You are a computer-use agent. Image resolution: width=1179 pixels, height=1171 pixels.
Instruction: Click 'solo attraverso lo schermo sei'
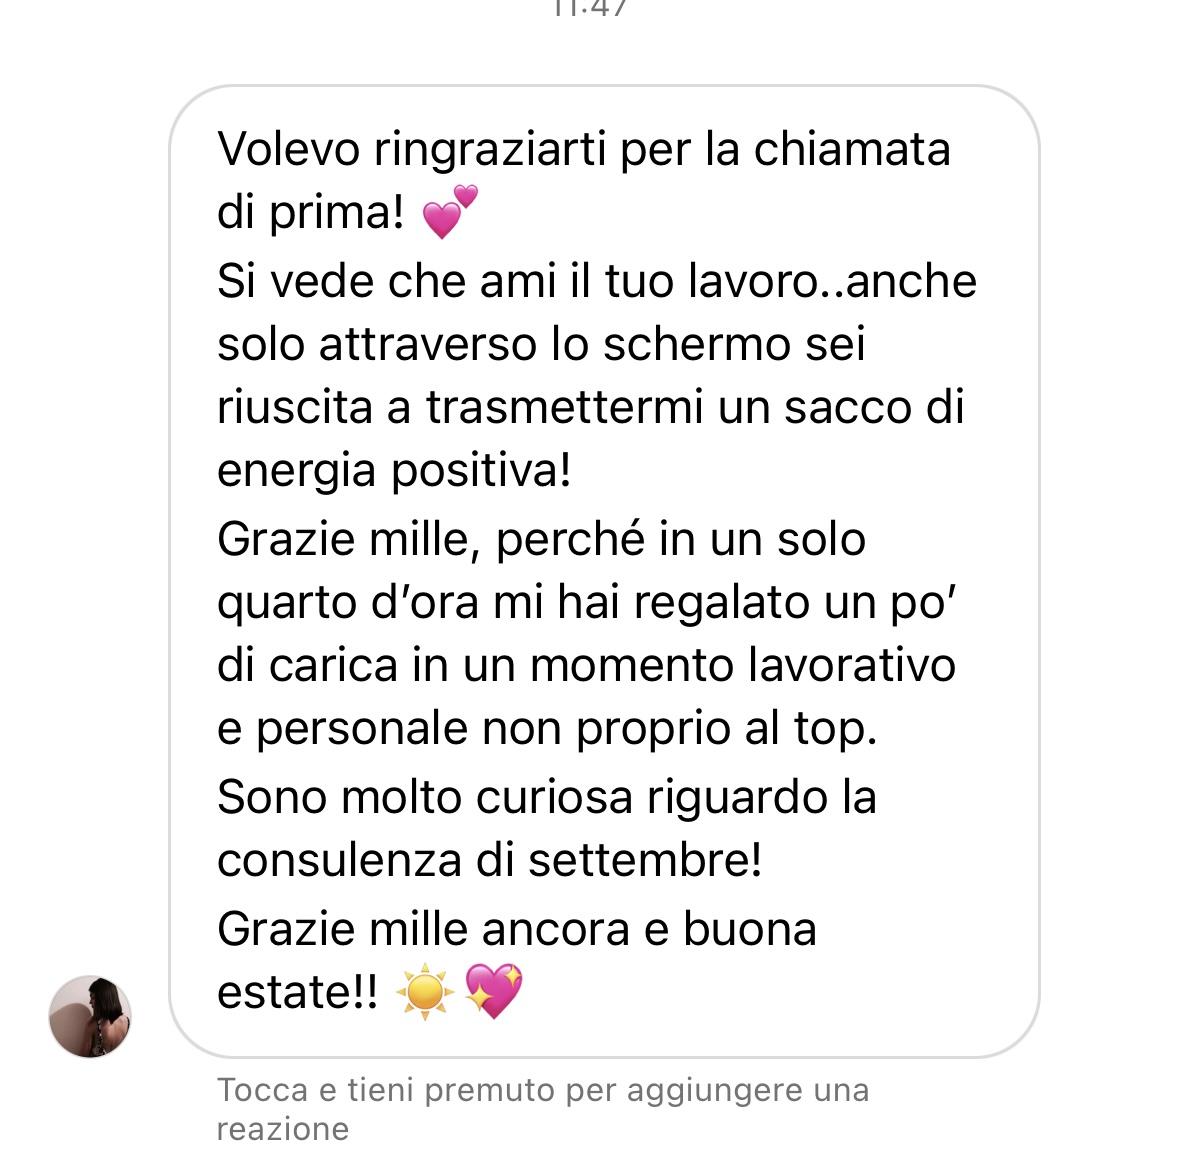click(541, 344)
